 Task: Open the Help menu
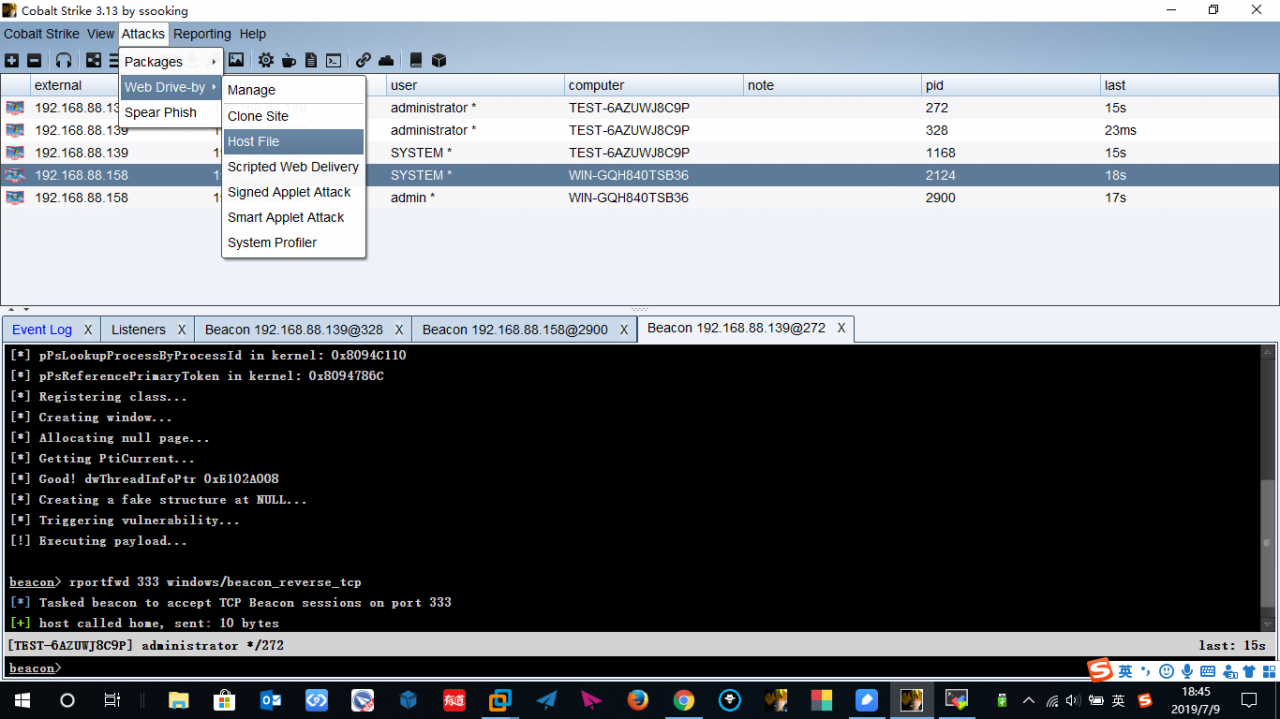pos(253,34)
